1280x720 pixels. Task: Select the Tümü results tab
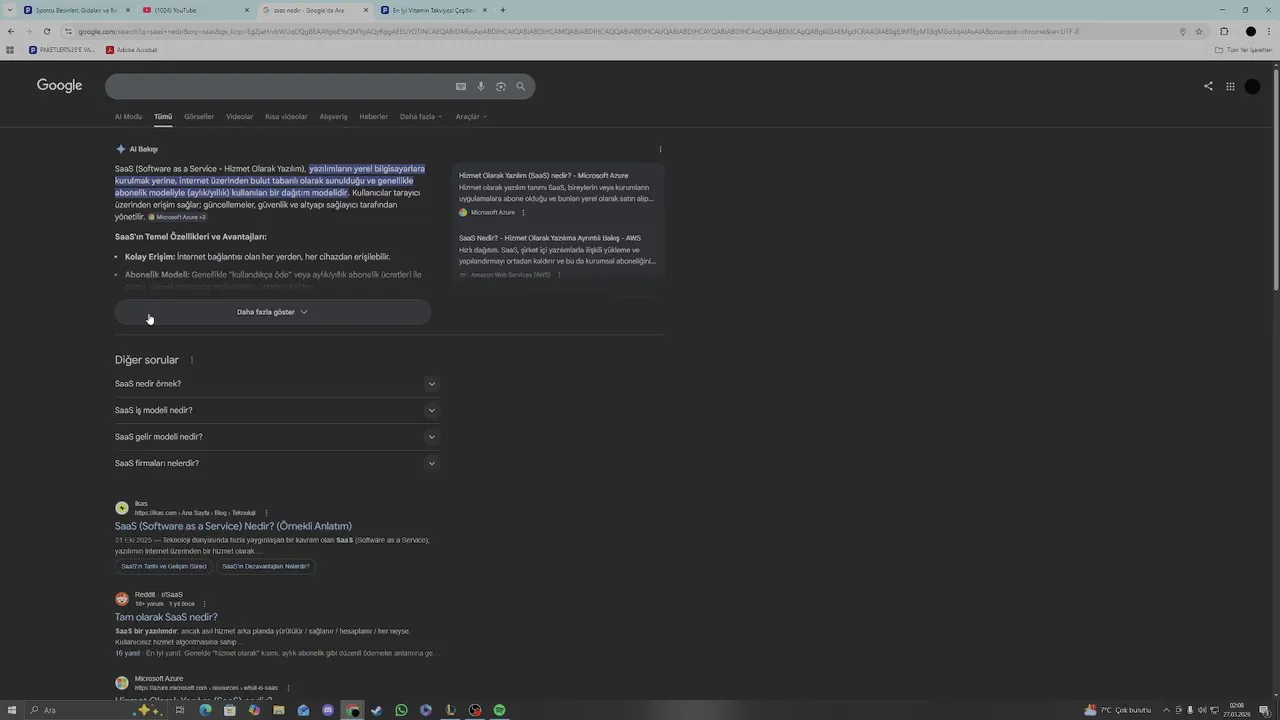coord(163,117)
